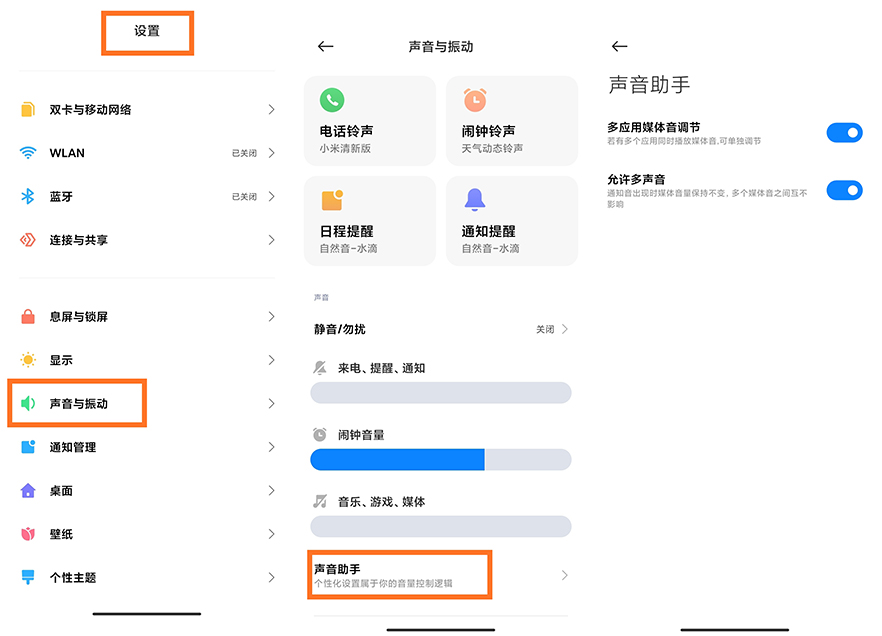This screenshot has height=636, width=882.
Task: Tap the Bluetooth 蓝牙 icon
Action: tap(28, 197)
